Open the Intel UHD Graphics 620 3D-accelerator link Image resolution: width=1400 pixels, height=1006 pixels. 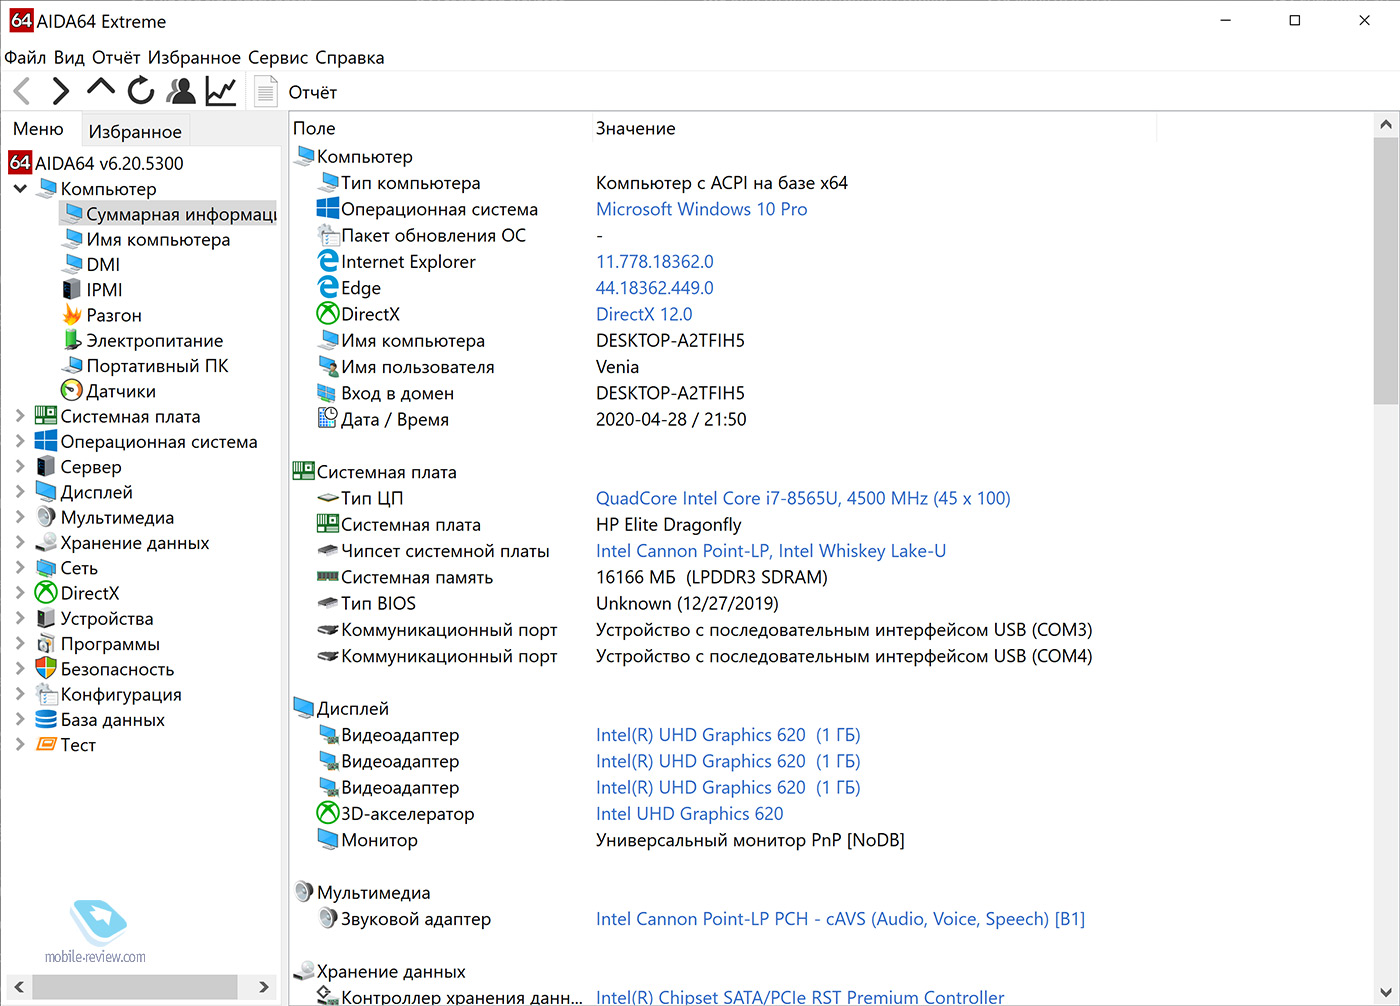point(689,814)
